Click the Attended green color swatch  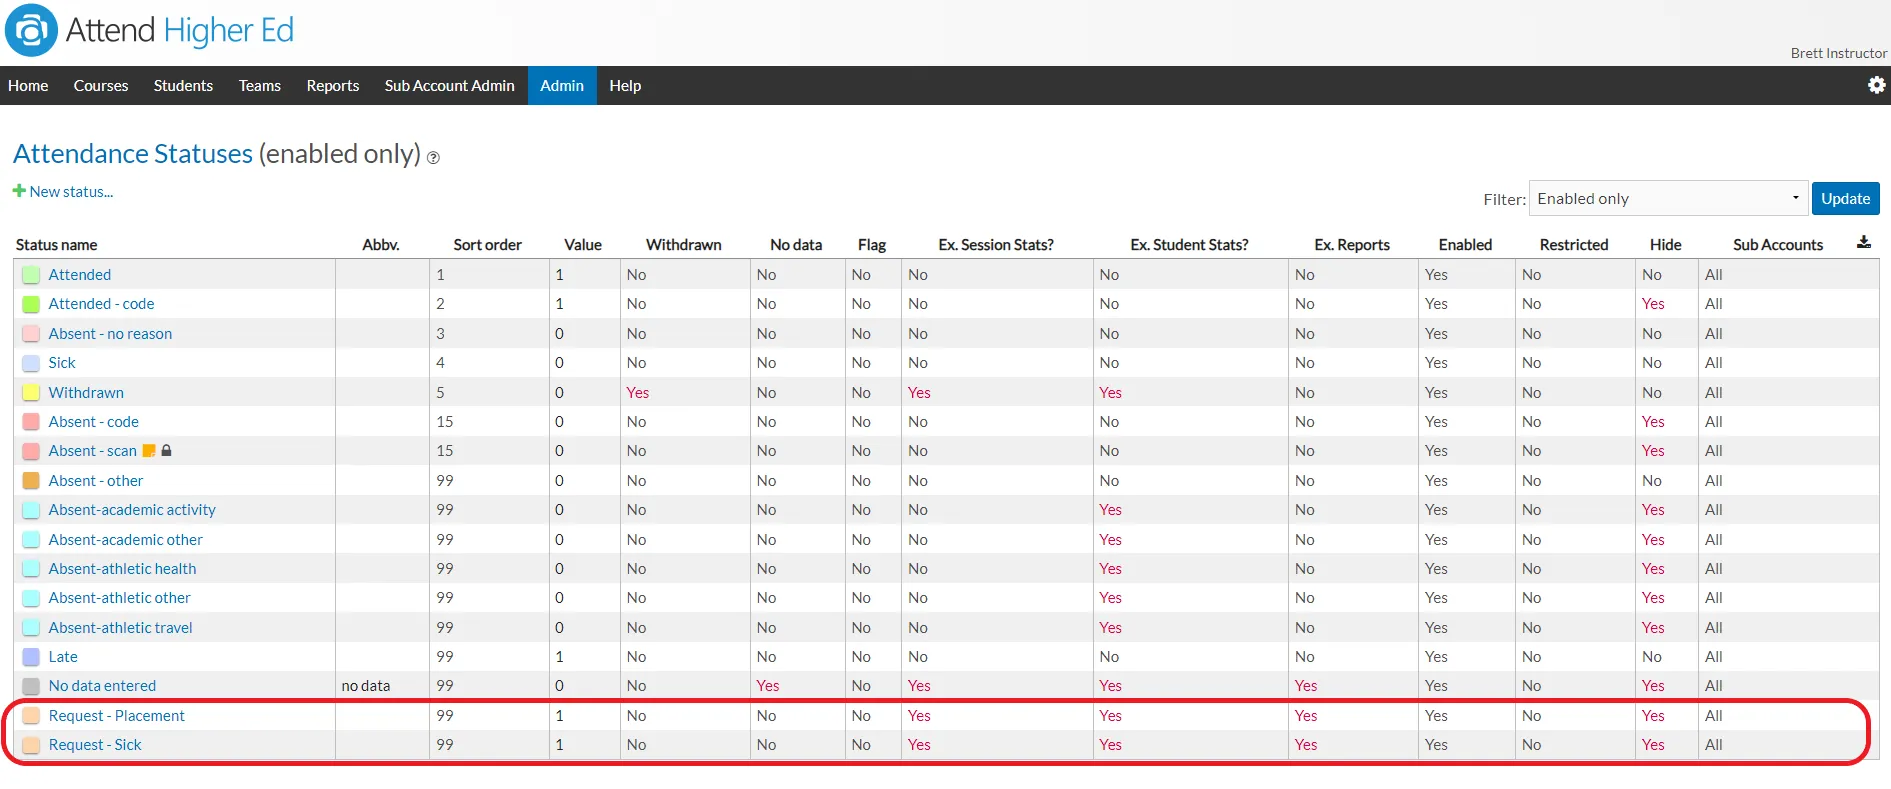(31, 275)
